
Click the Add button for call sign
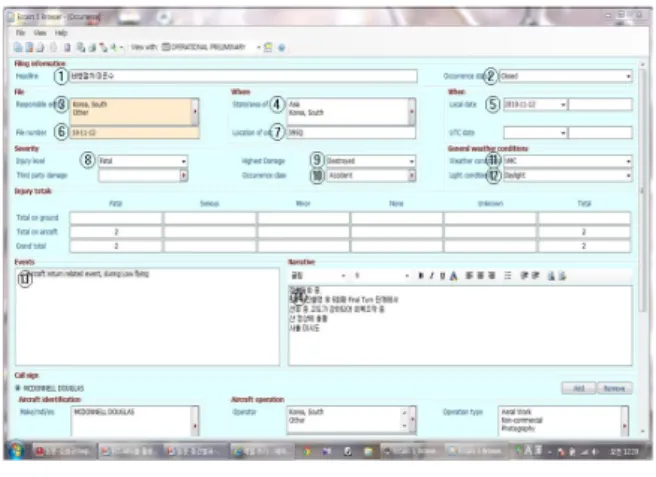(x=579, y=388)
